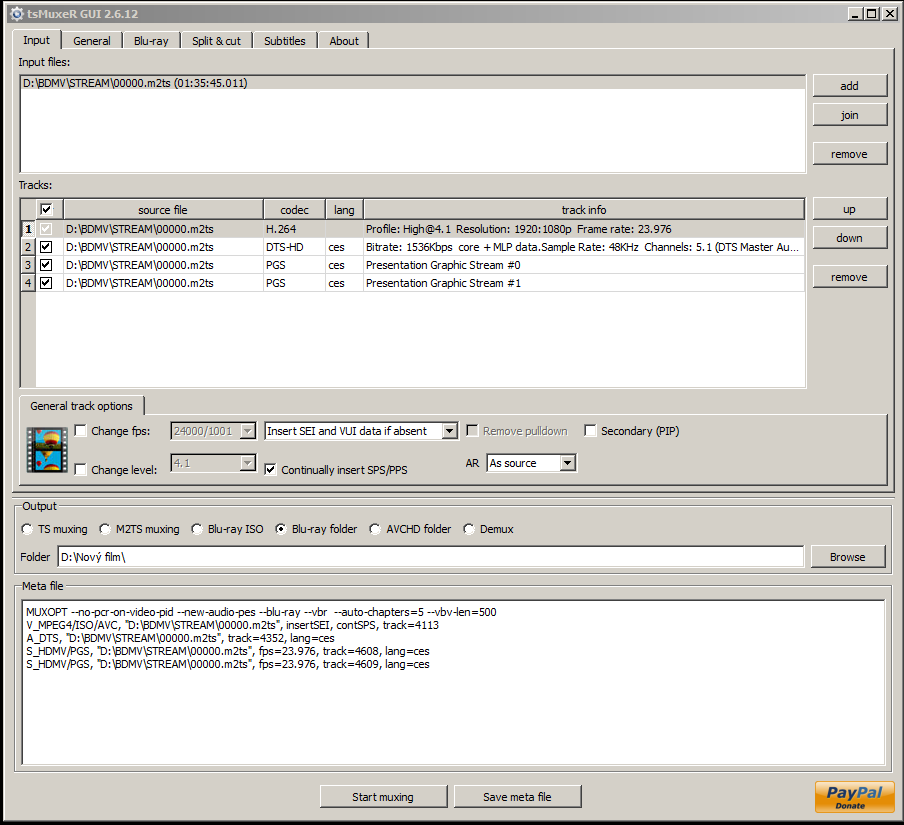This screenshot has width=904, height=825.
Task: Select input file 00000.m2ts entry
Action: coord(412,83)
